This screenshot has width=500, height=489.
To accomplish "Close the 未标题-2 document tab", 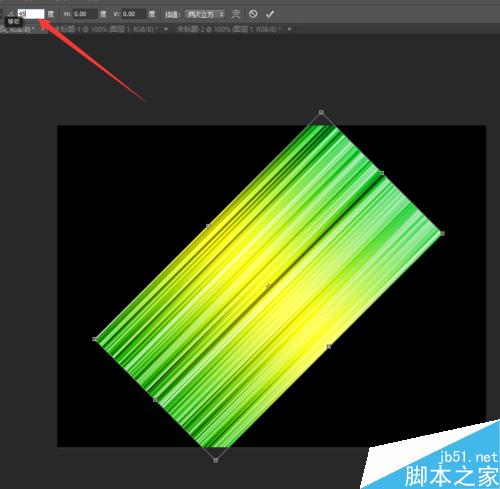I will [289, 29].
